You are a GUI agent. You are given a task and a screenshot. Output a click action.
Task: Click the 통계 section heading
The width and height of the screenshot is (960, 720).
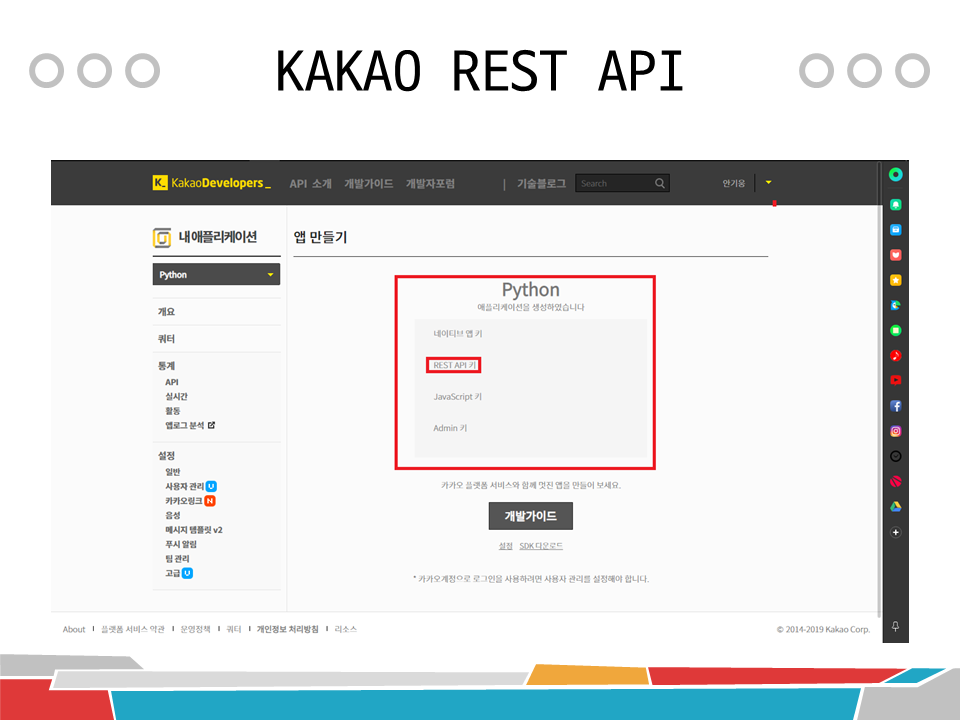coord(167,366)
